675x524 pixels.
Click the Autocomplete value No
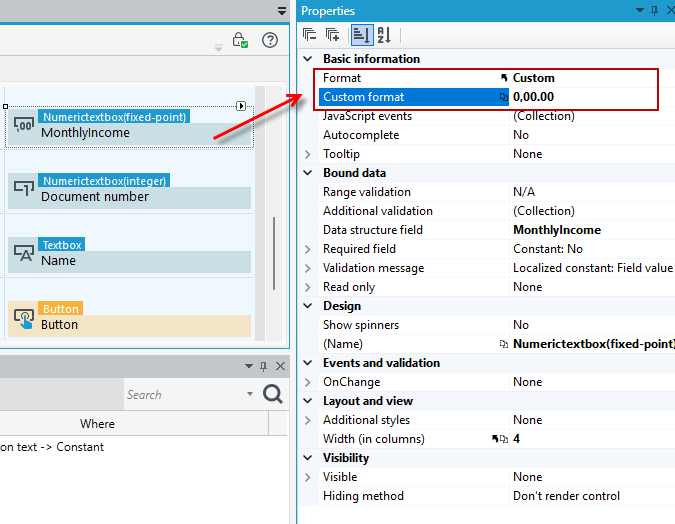521,135
